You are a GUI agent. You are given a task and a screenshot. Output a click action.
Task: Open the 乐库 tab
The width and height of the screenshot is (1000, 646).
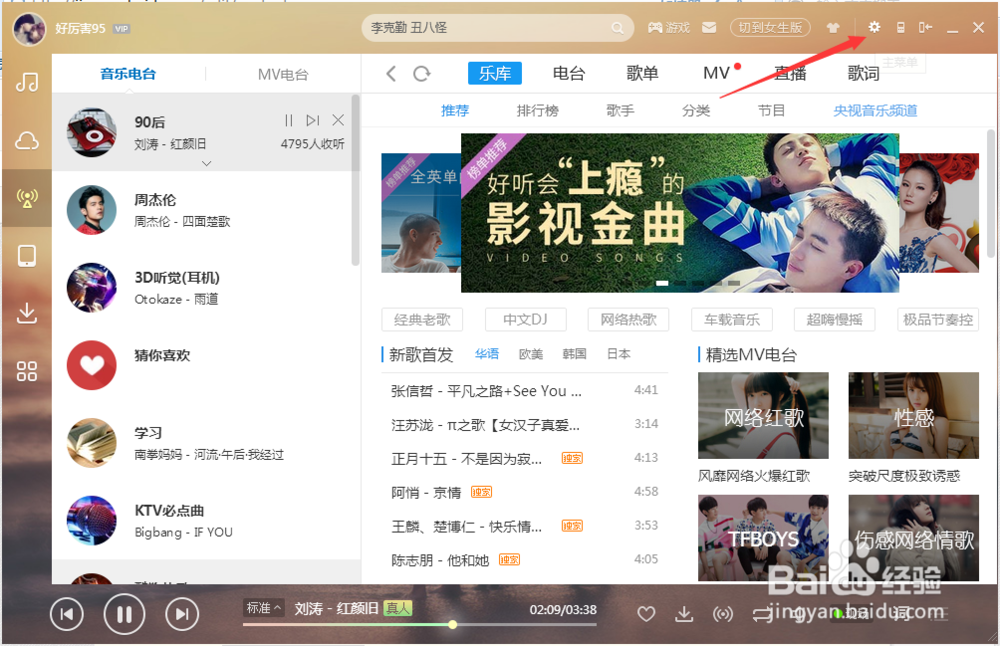(495, 73)
